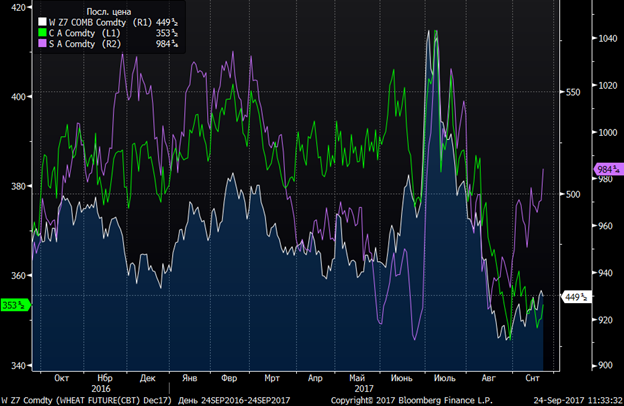Click the Фев month label on axis
Viewport: 624px width, 406px height.
229,378
